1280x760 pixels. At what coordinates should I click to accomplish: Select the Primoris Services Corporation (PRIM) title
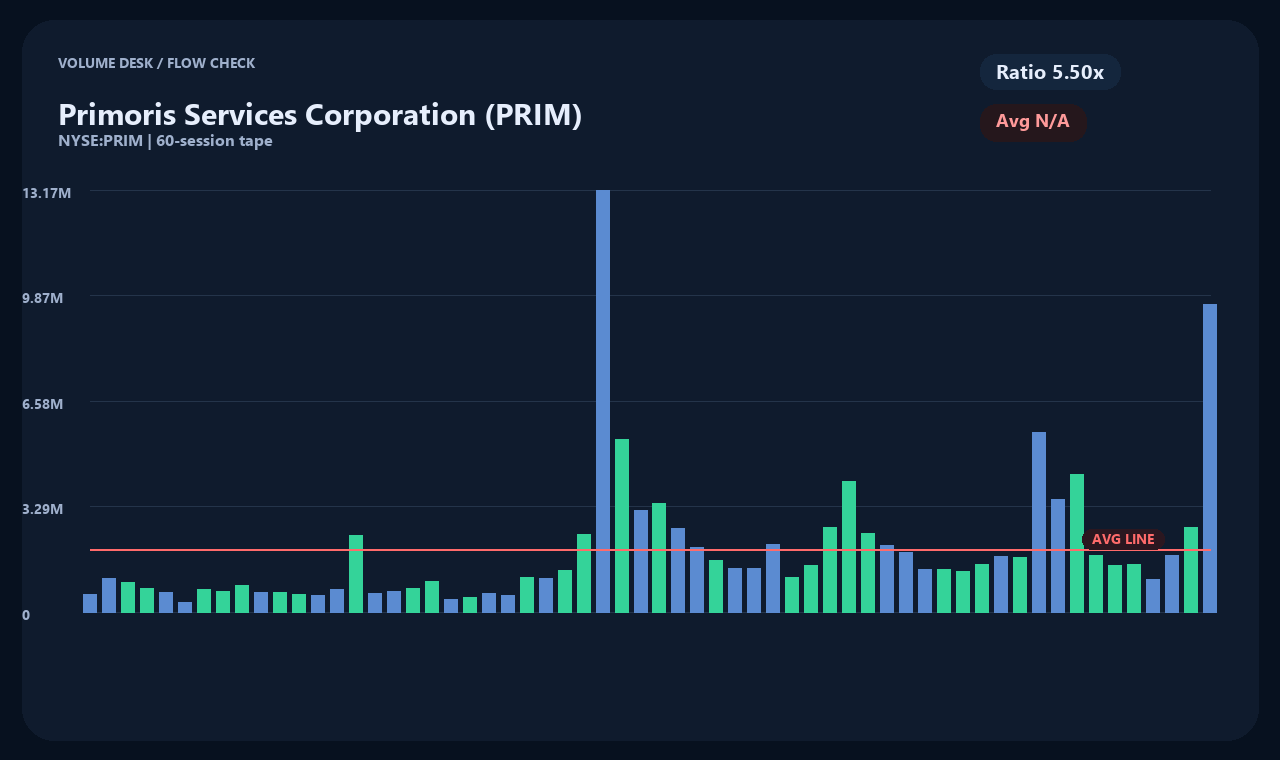click(x=320, y=114)
